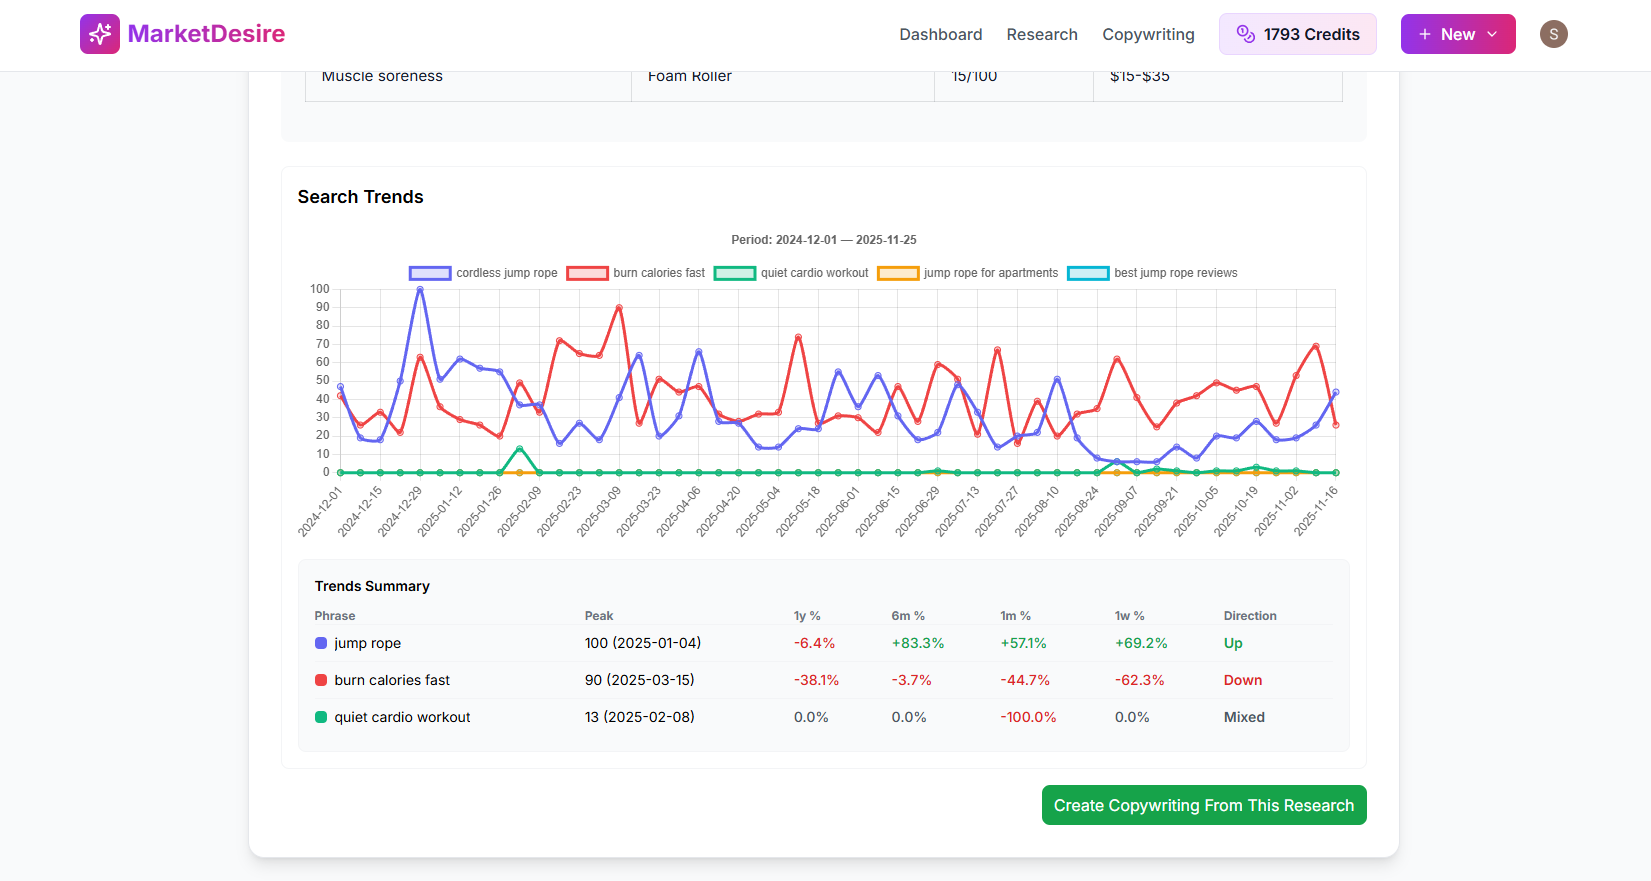Click the MarketDesire sparkle logo icon

coord(100,34)
